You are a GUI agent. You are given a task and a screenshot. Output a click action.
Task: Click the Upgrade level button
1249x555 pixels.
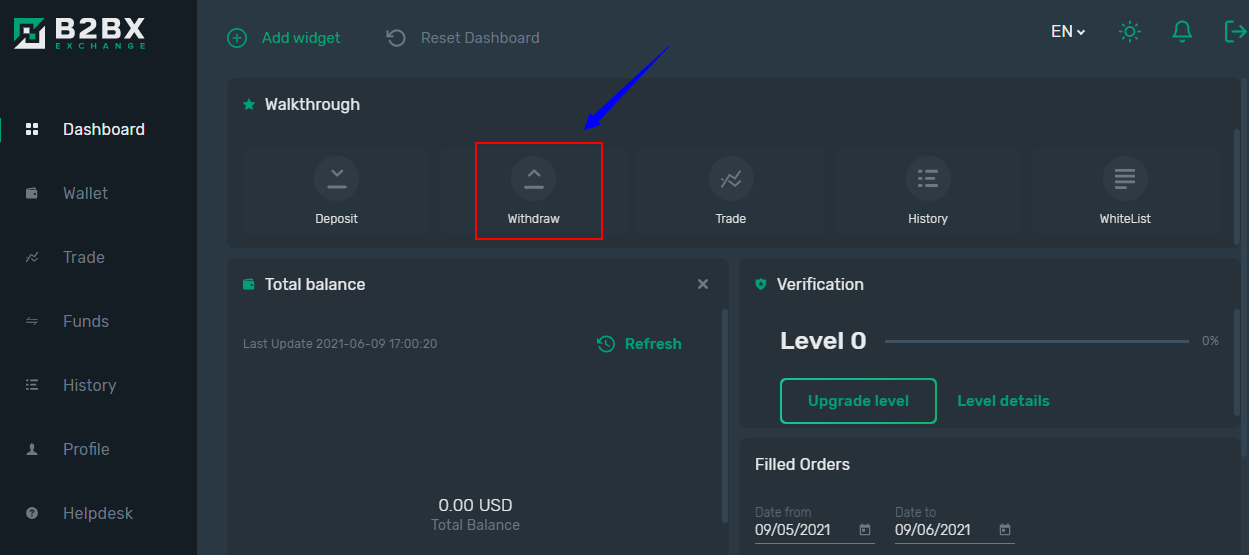[858, 401]
